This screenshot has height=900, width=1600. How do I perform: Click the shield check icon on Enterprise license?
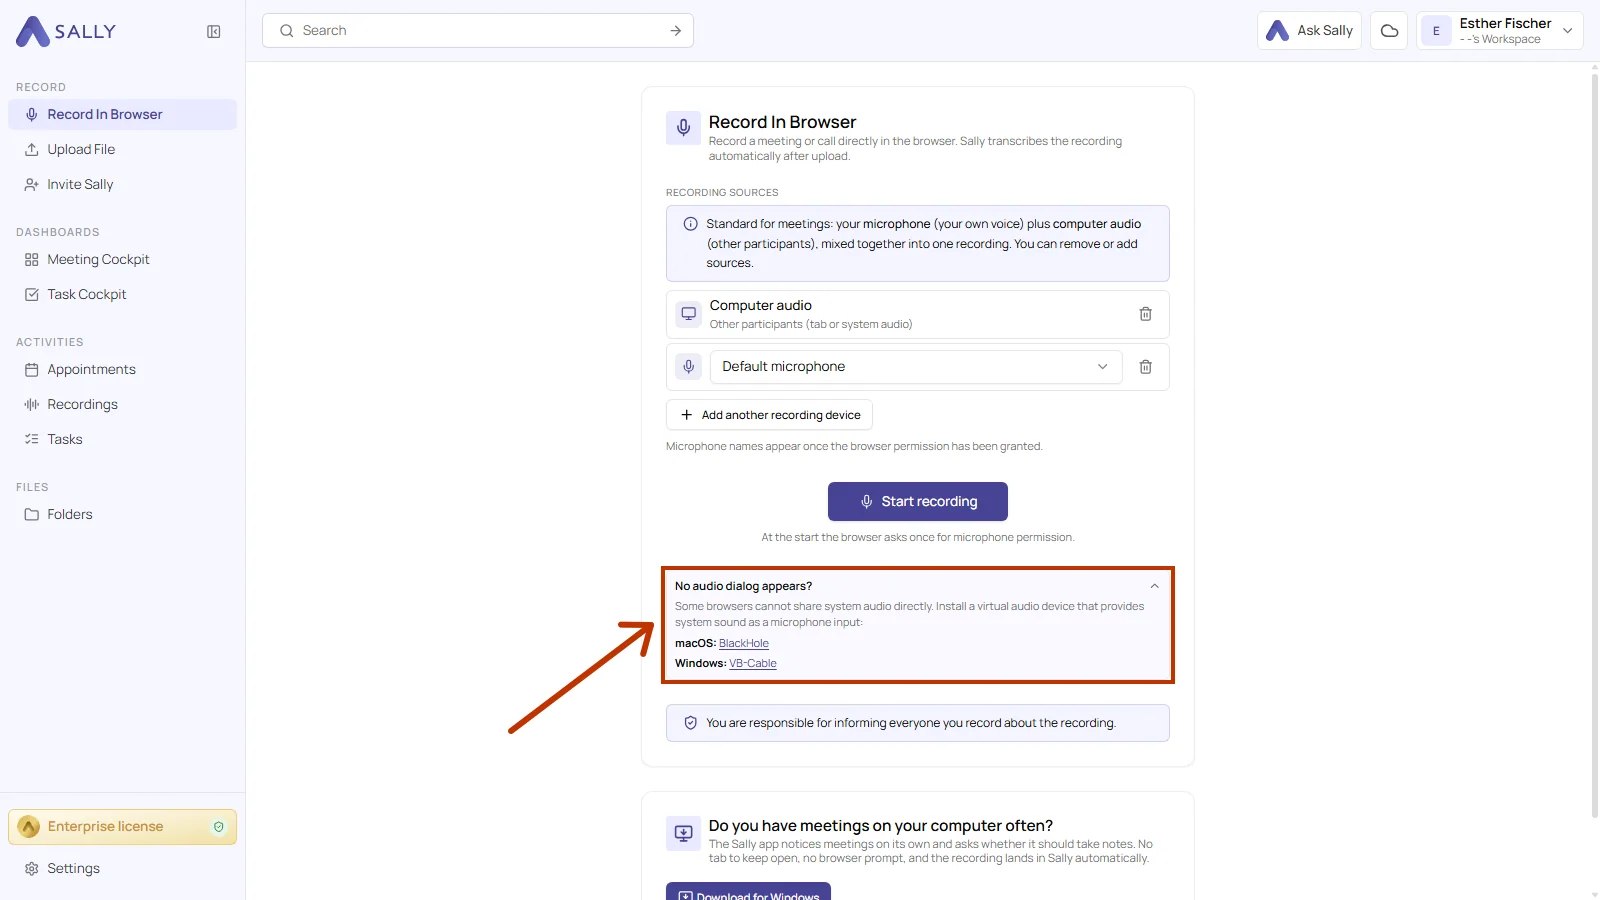[219, 827]
